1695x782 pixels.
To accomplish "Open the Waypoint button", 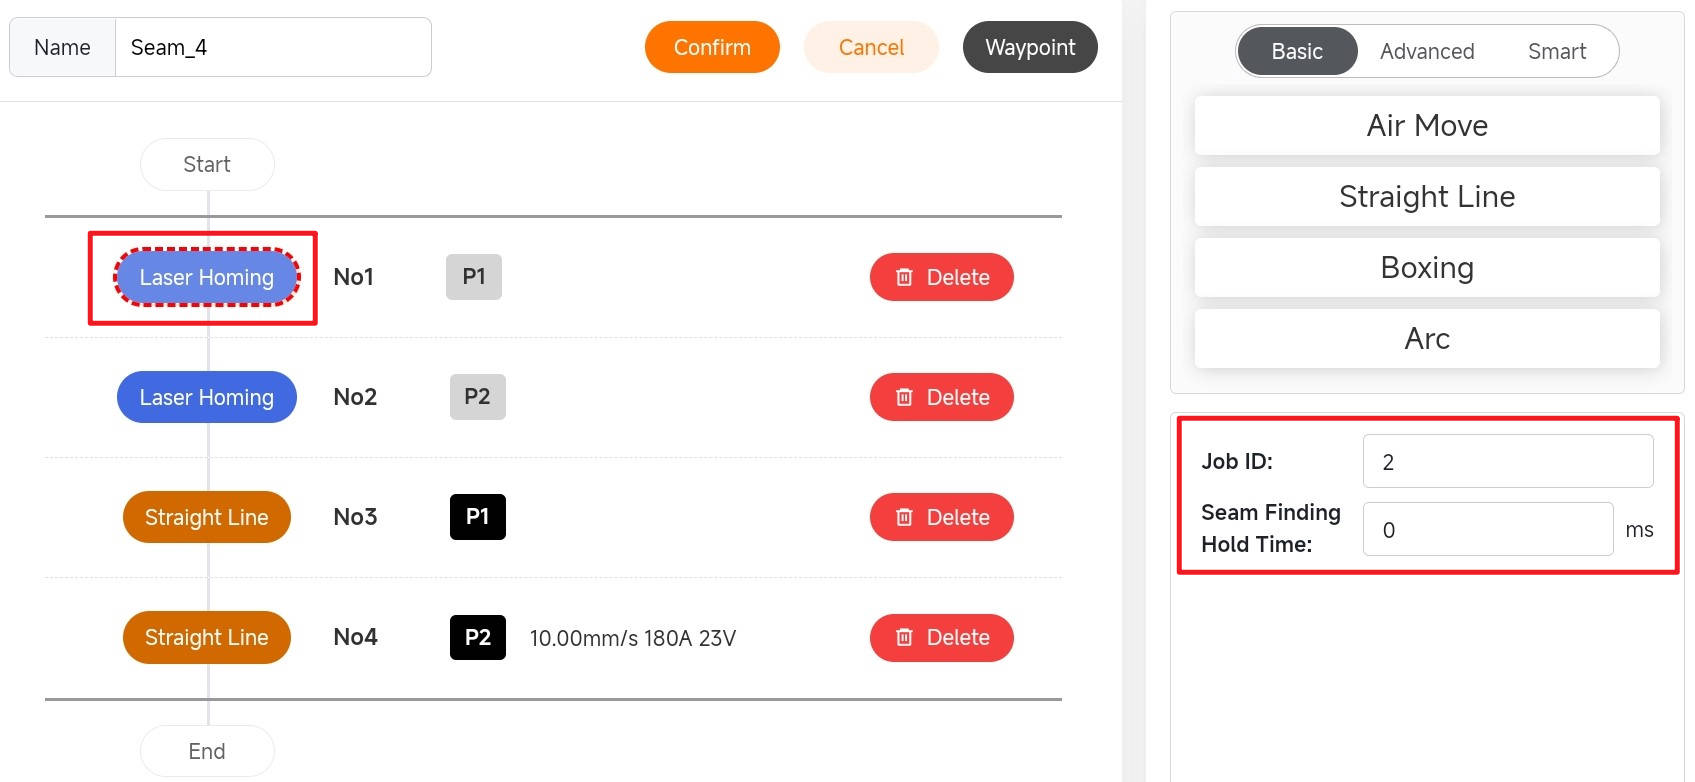I will (x=1029, y=47).
